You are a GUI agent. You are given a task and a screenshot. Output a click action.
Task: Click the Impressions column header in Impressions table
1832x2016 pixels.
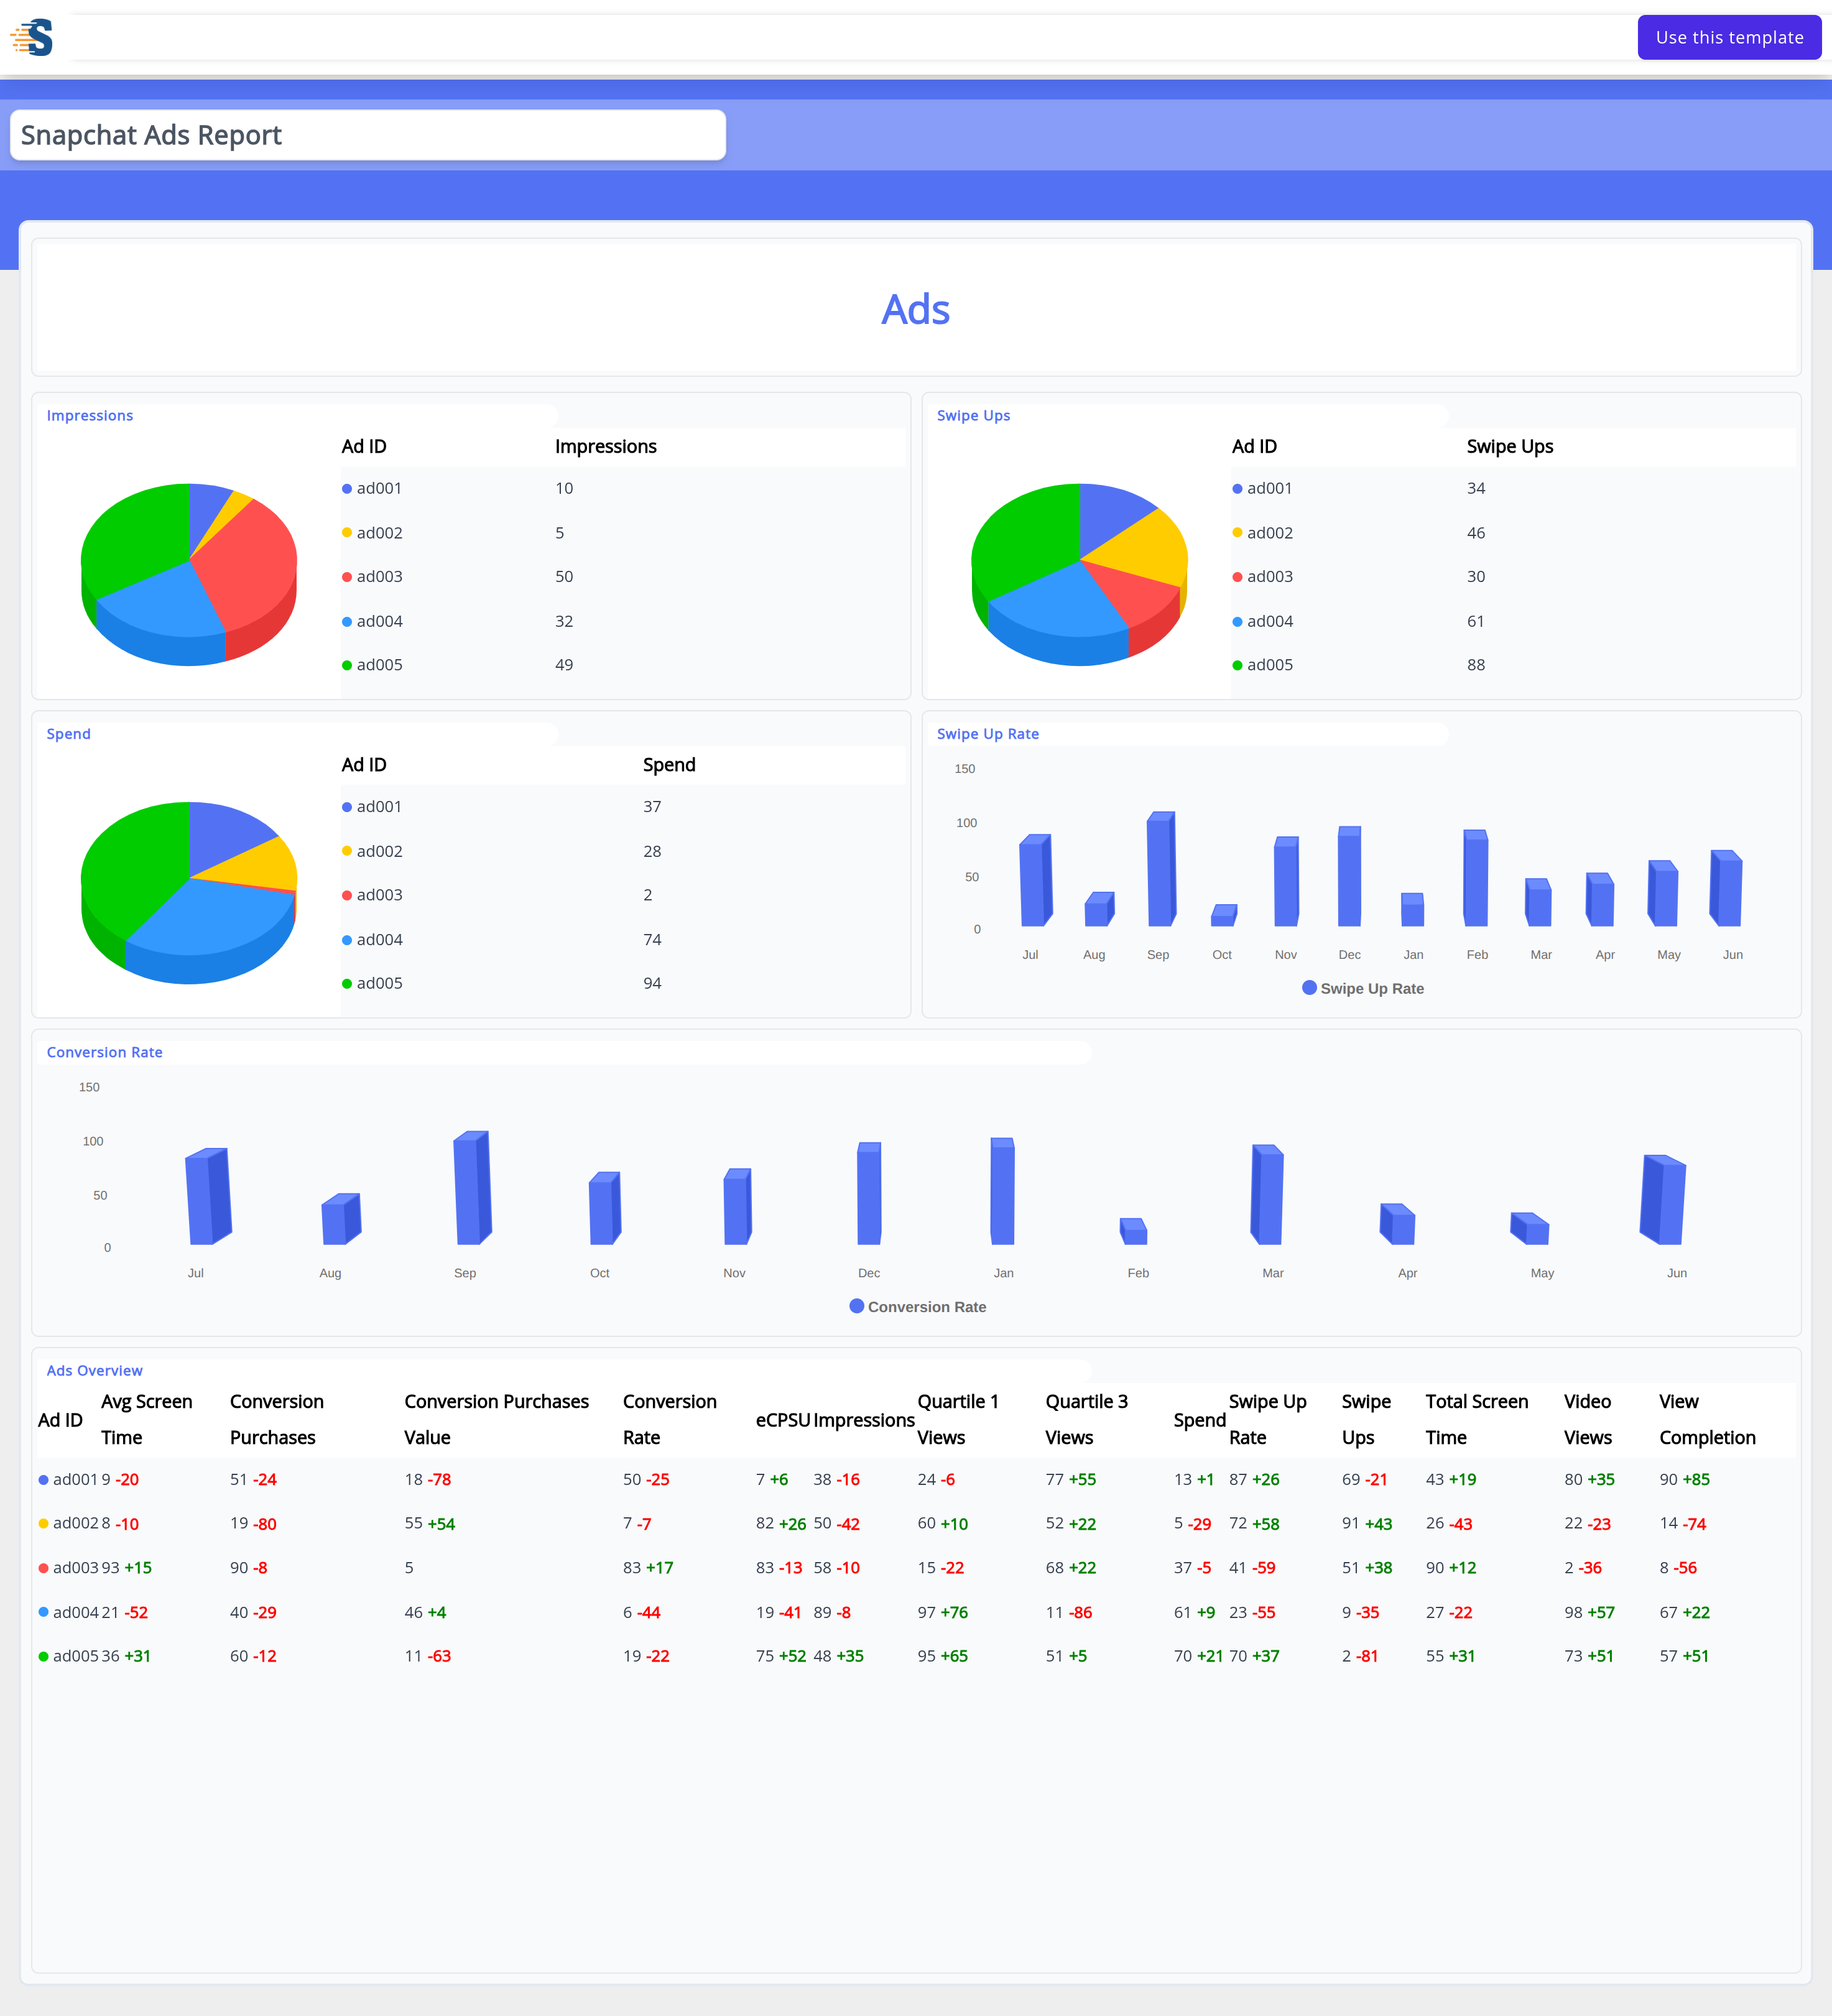pyautogui.click(x=606, y=446)
